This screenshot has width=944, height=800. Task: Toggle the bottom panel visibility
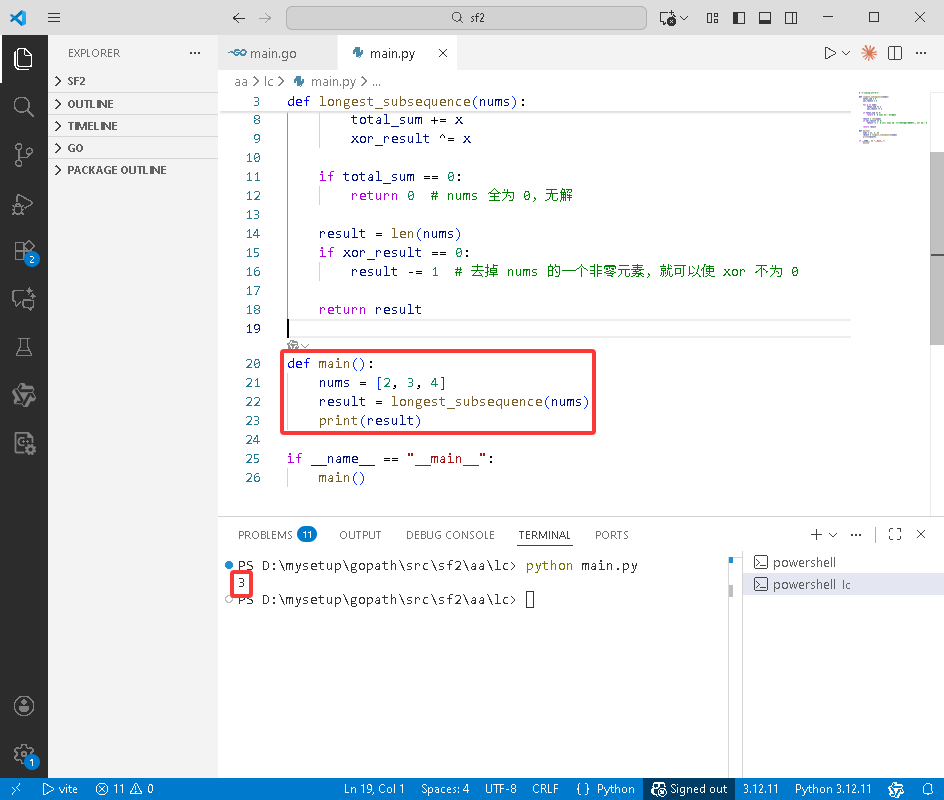point(765,18)
